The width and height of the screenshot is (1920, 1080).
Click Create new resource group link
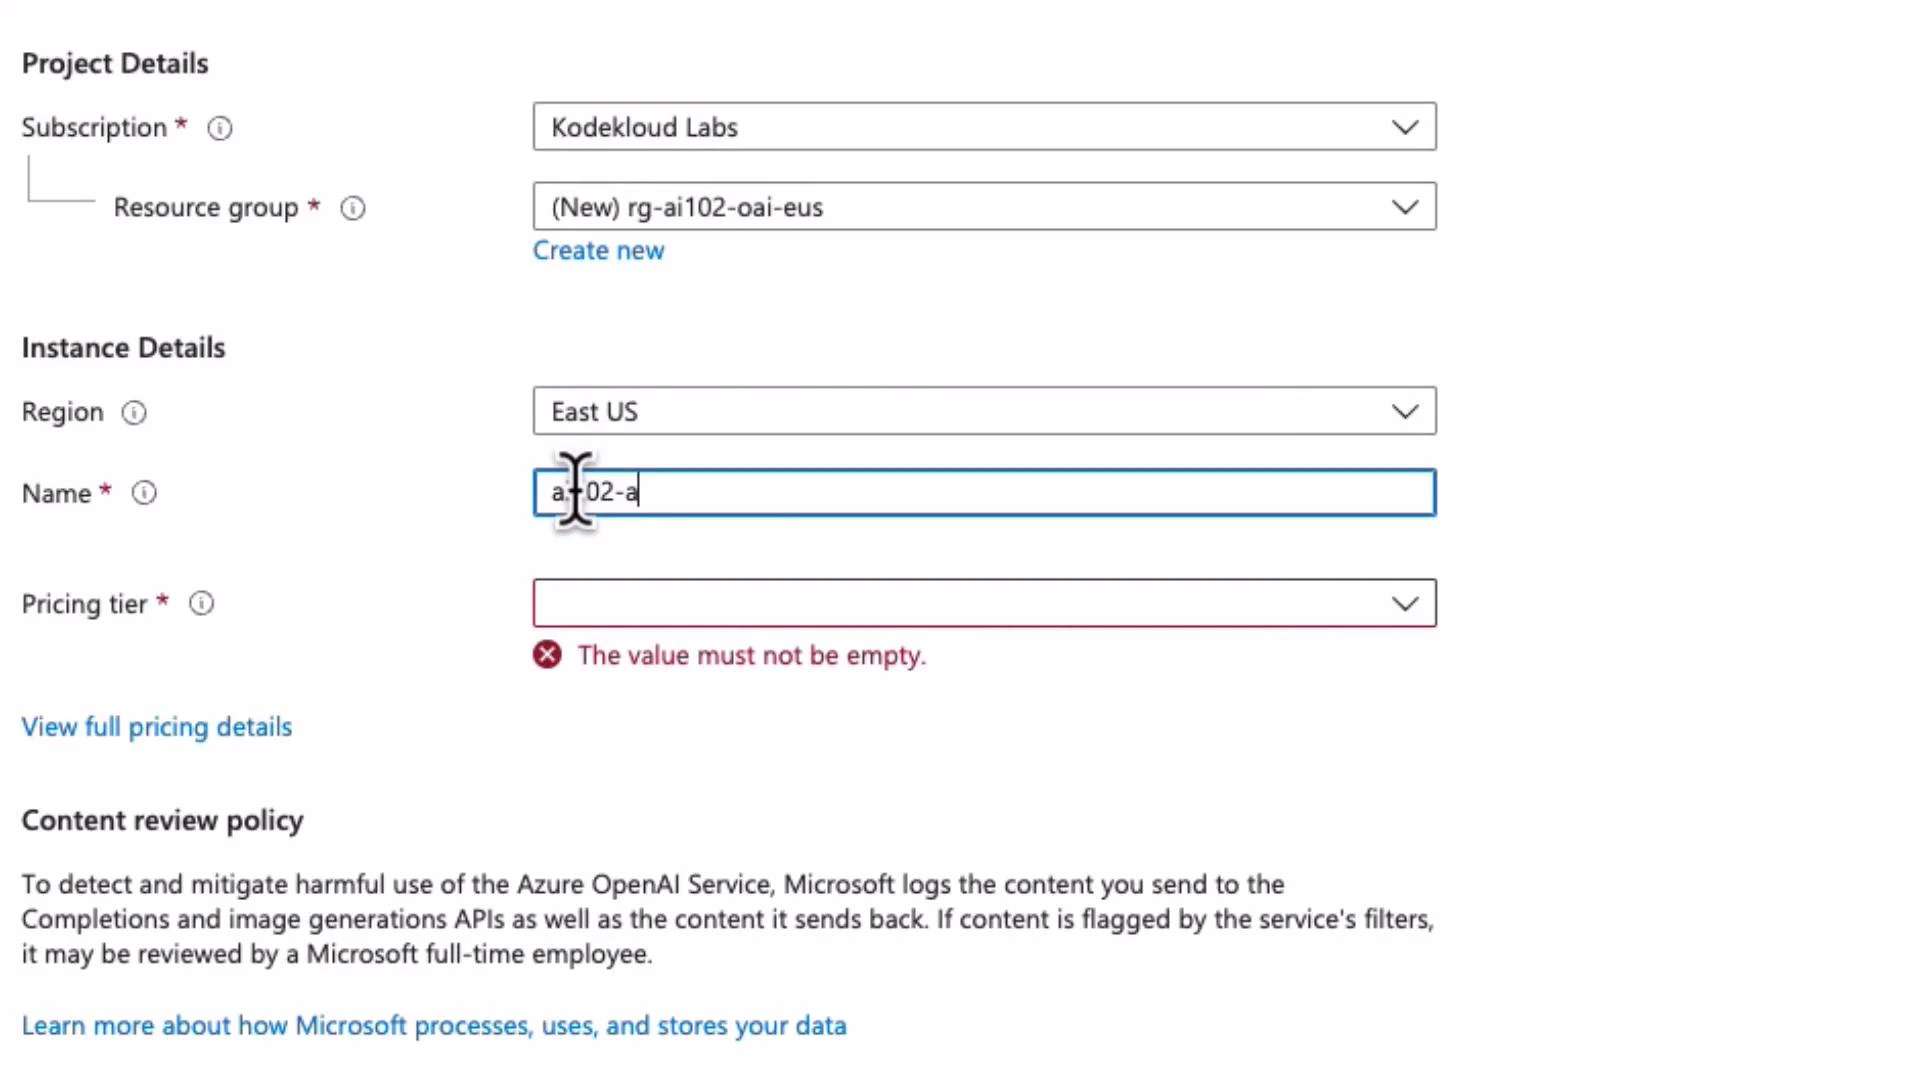click(598, 250)
